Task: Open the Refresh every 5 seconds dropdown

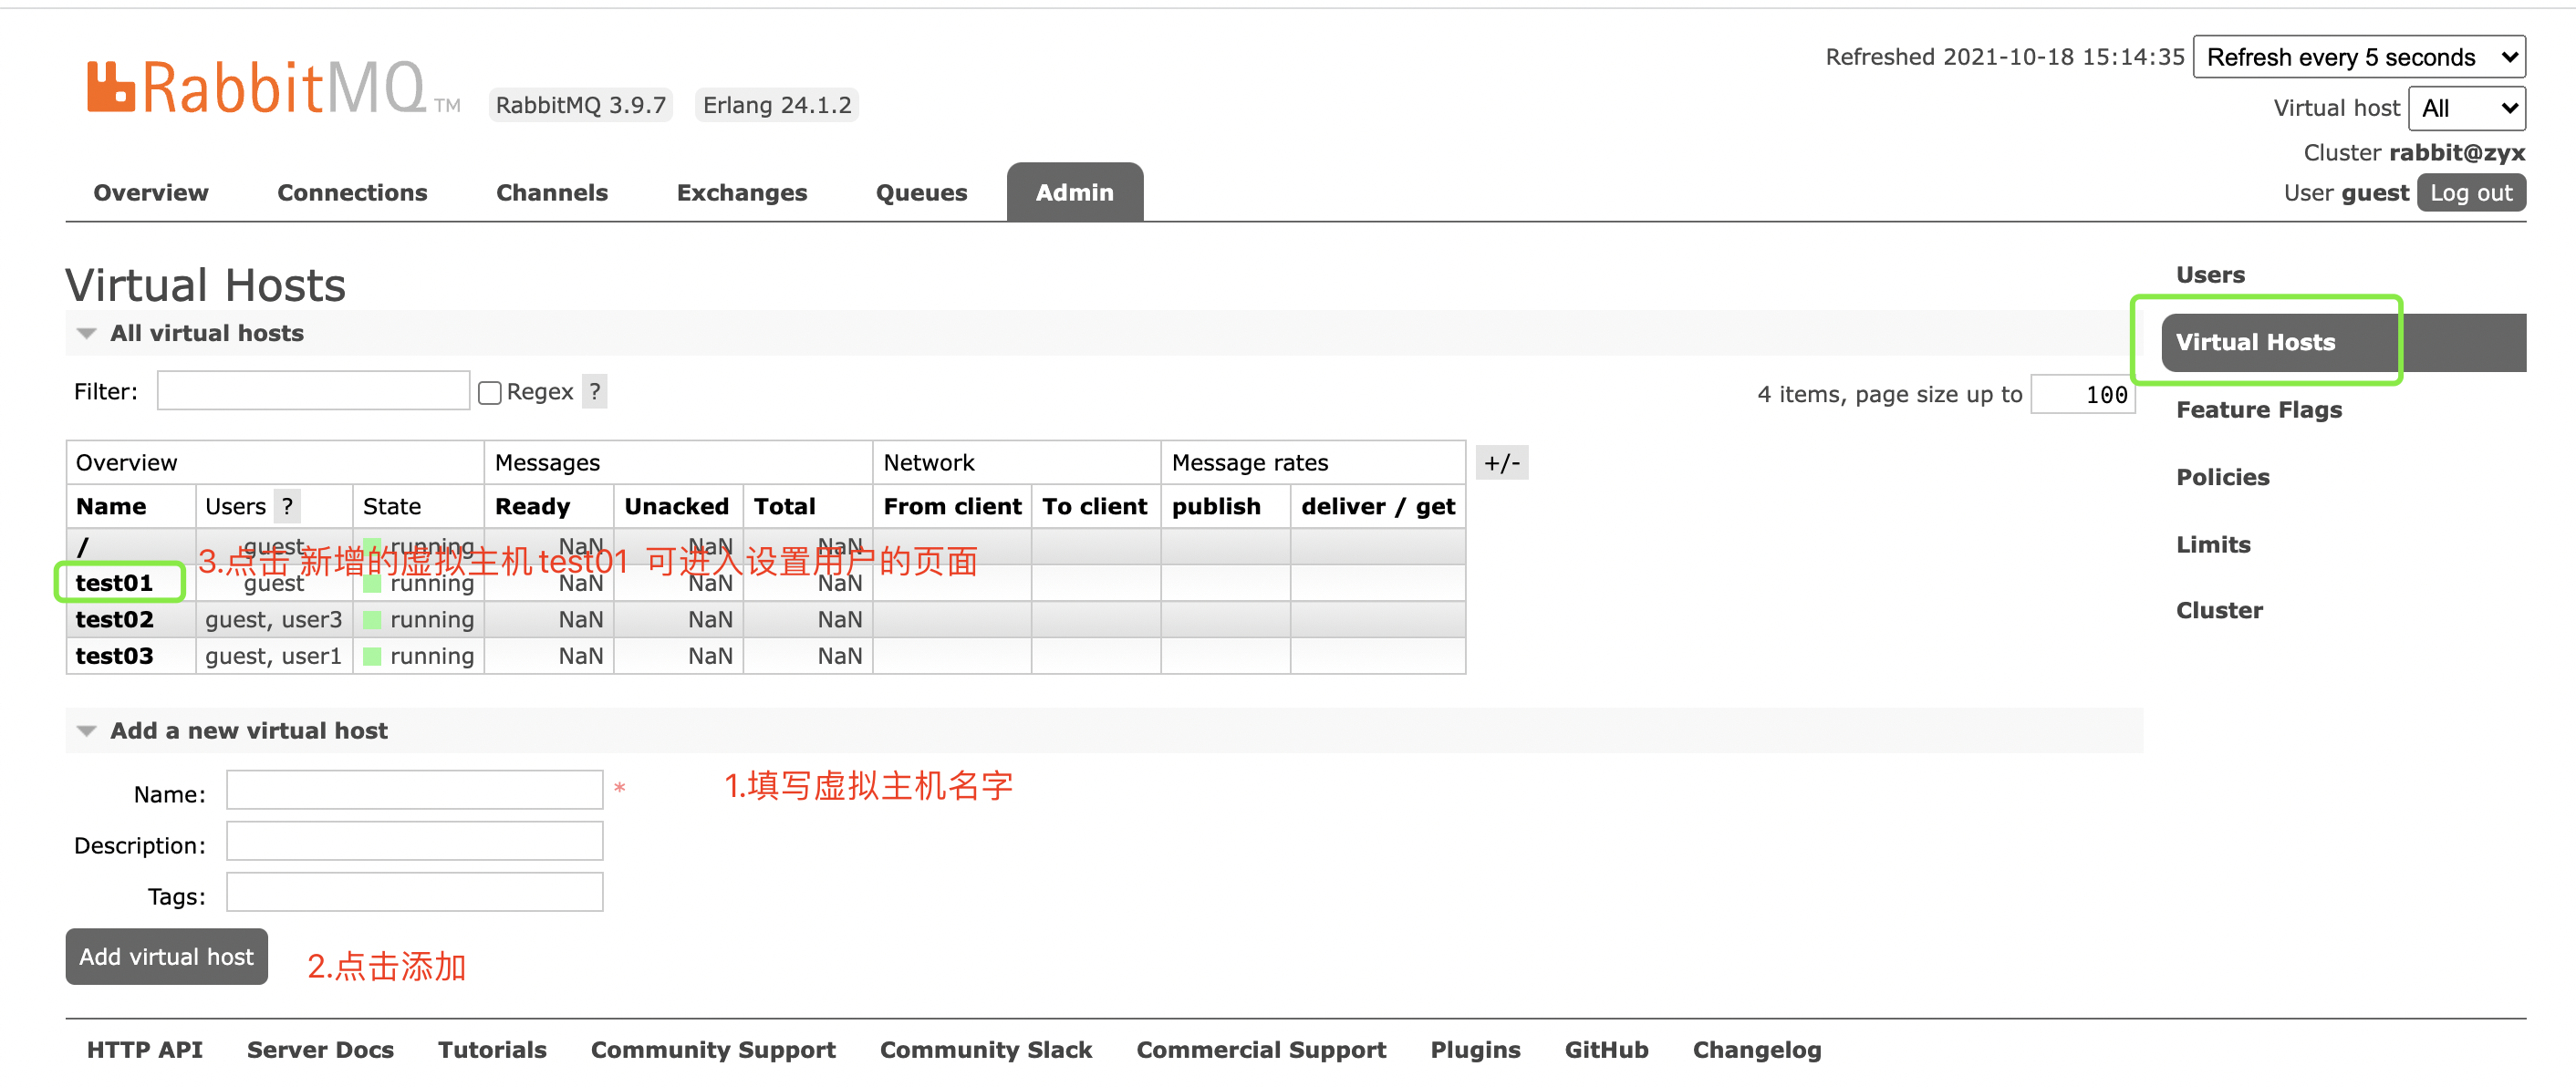Action: [2358, 57]
